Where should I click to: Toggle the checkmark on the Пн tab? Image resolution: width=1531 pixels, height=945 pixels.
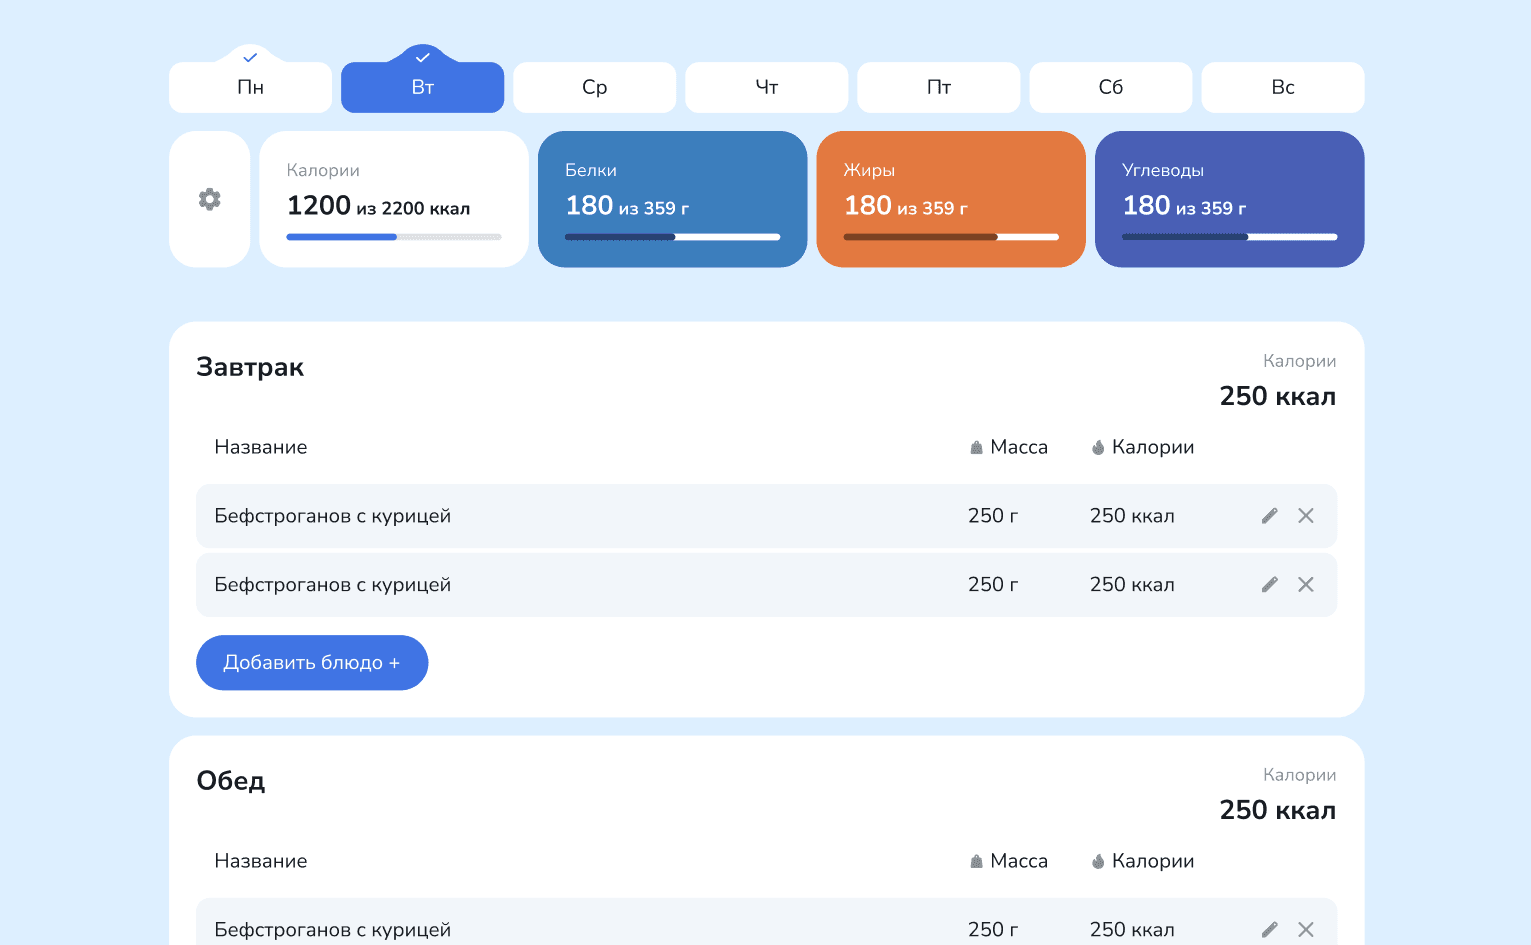pyautogui.click(x=250, y=57)
